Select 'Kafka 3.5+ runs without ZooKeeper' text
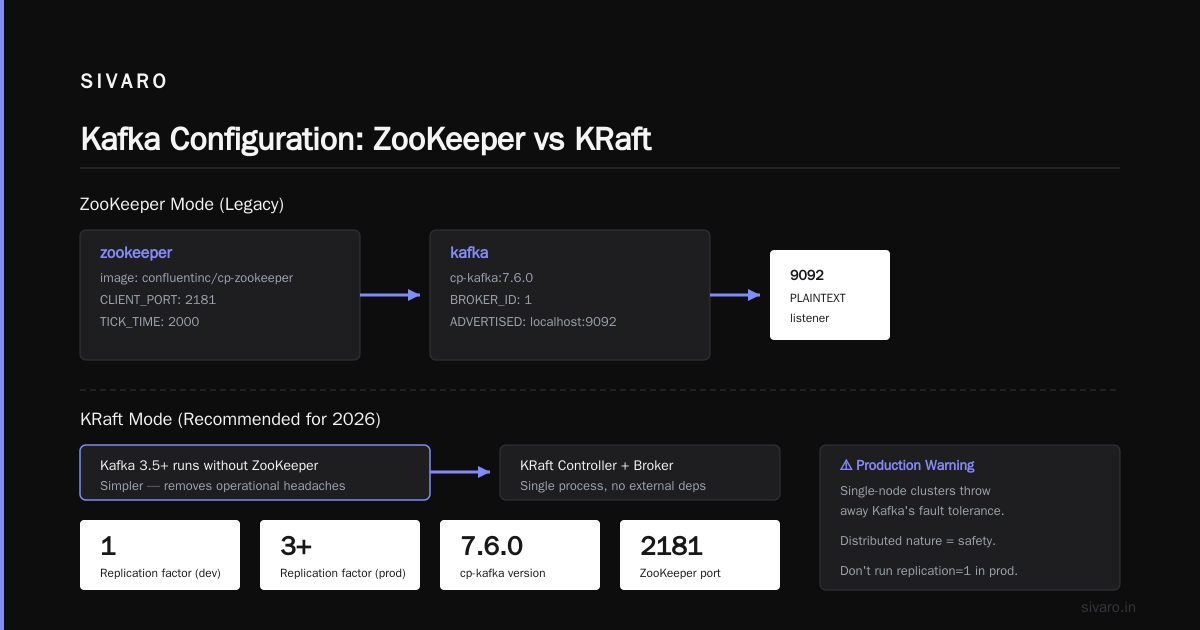 click(x=209, y=465)
